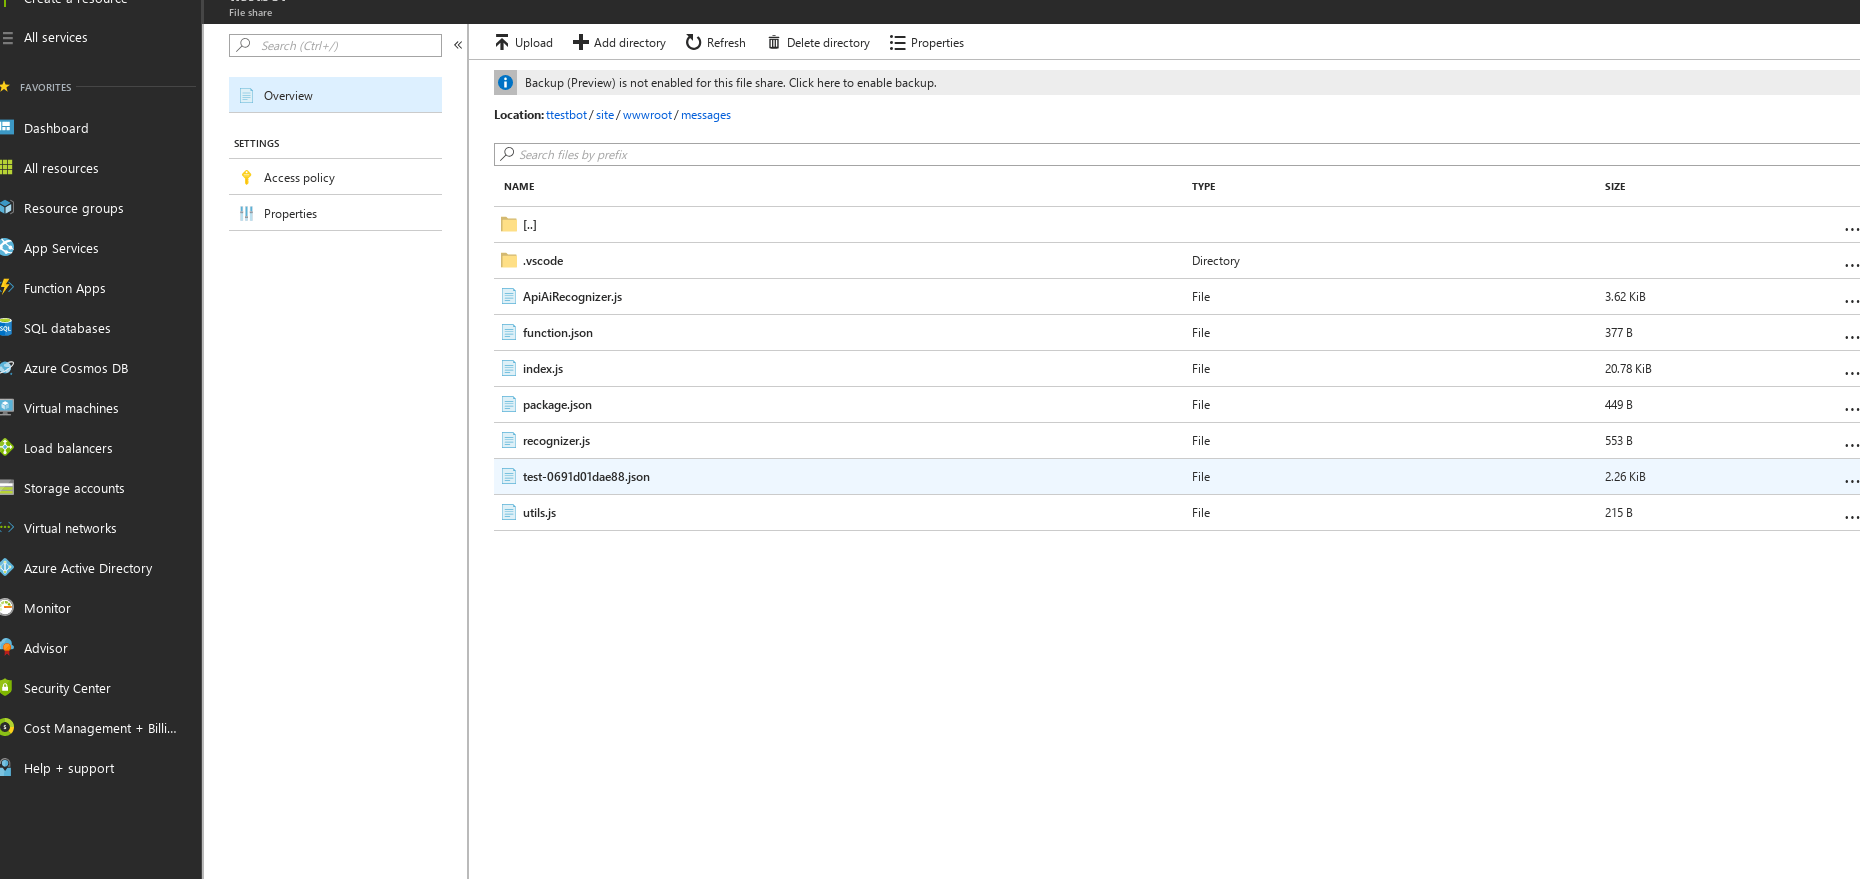Sort files by the NAME column header
Image resolution: width=1860 pixels, height=879 pixels.
click(519, 186)
